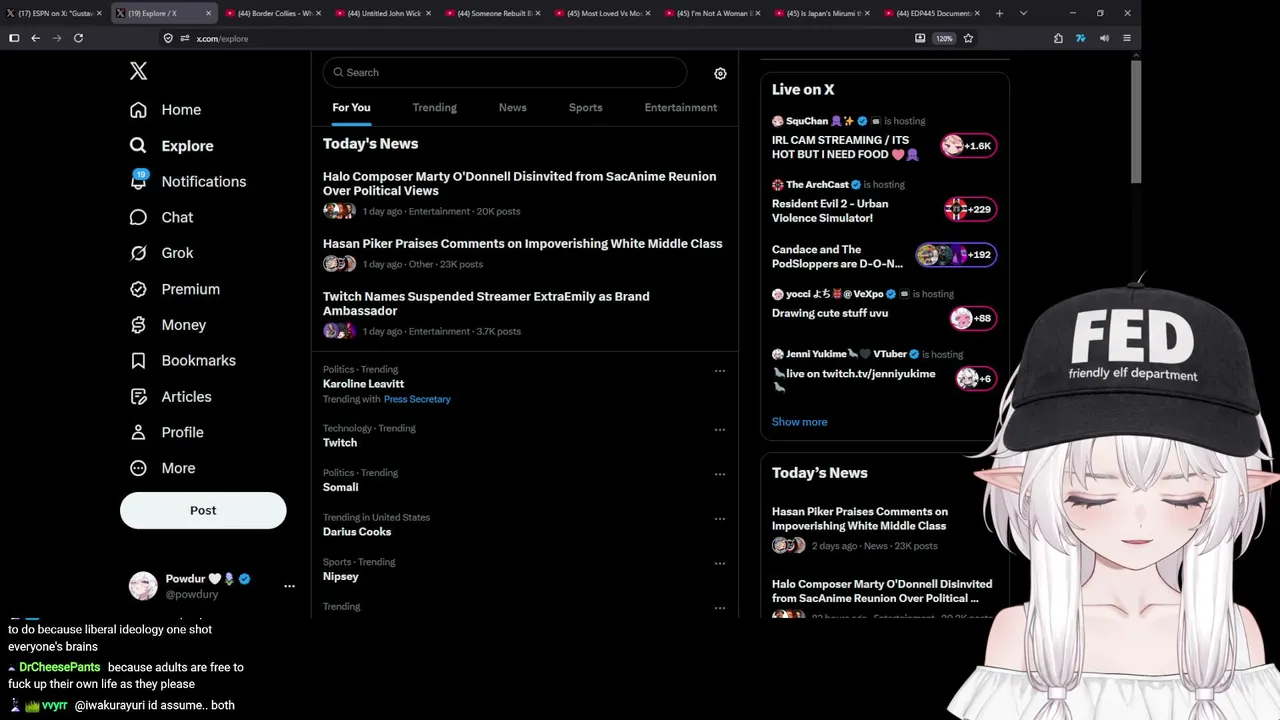Show more Live on X streams
Screen dimensions: 1280x720
(x=799, y=422)
